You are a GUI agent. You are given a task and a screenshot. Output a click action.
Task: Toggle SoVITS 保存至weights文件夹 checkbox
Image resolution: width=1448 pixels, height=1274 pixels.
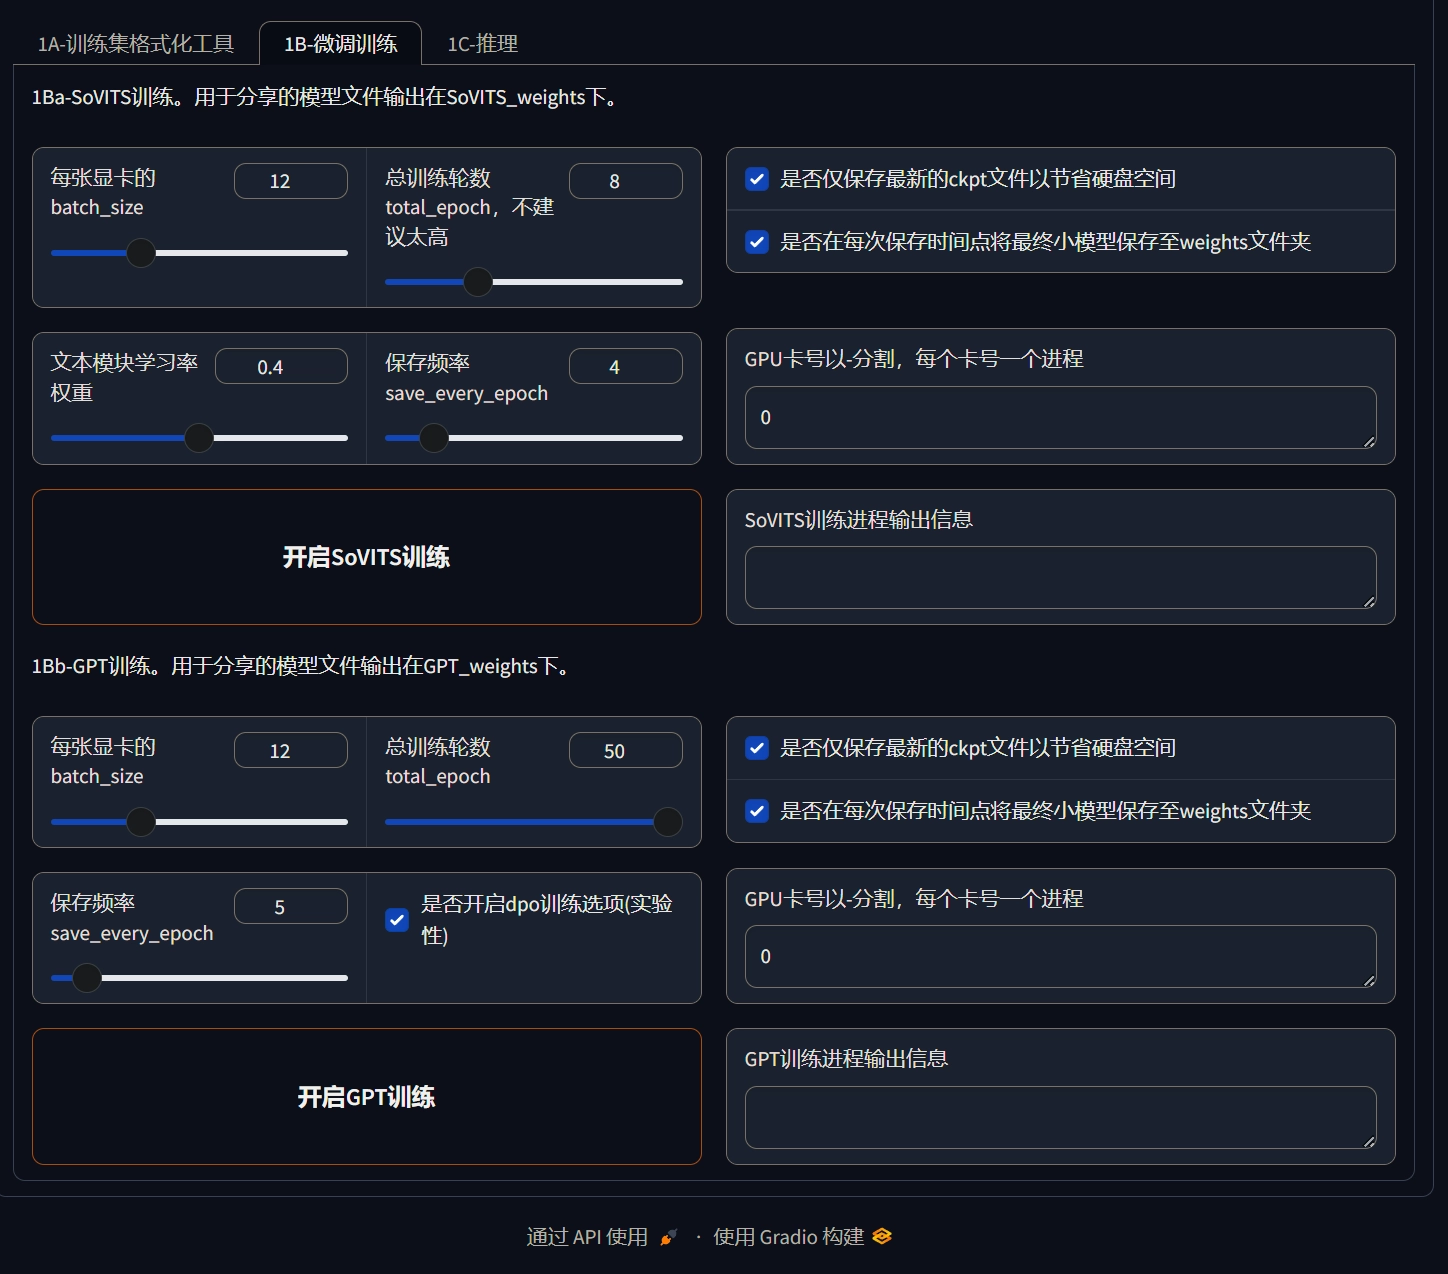[x=757, y=242]
